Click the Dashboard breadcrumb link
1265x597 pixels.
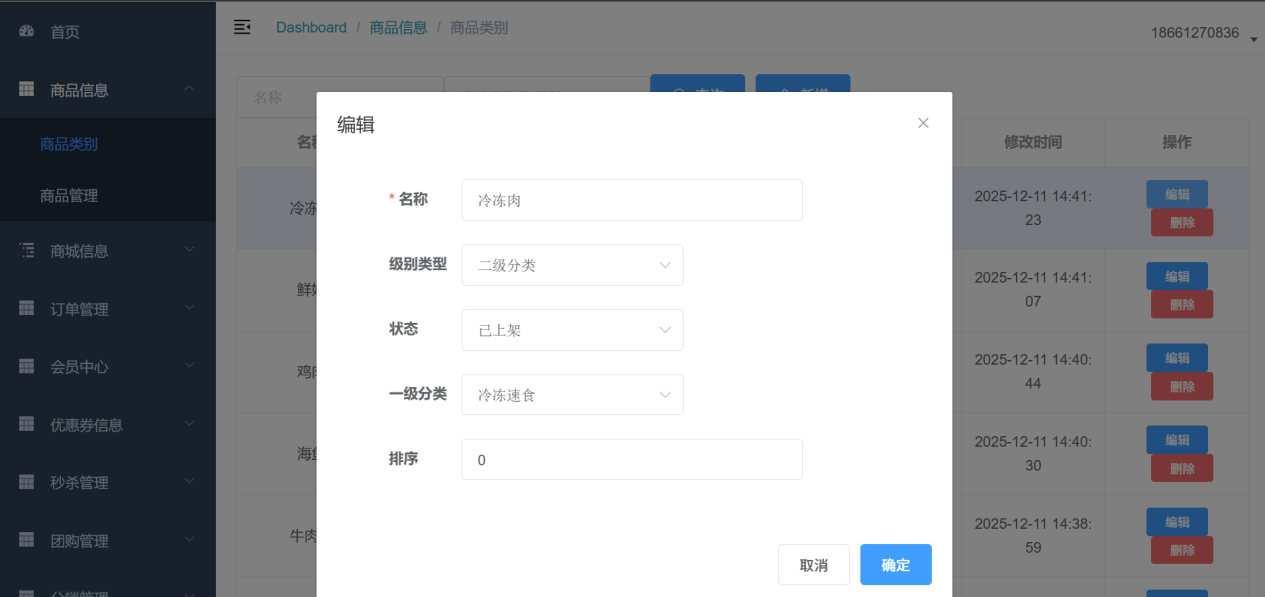coord(311,27)
